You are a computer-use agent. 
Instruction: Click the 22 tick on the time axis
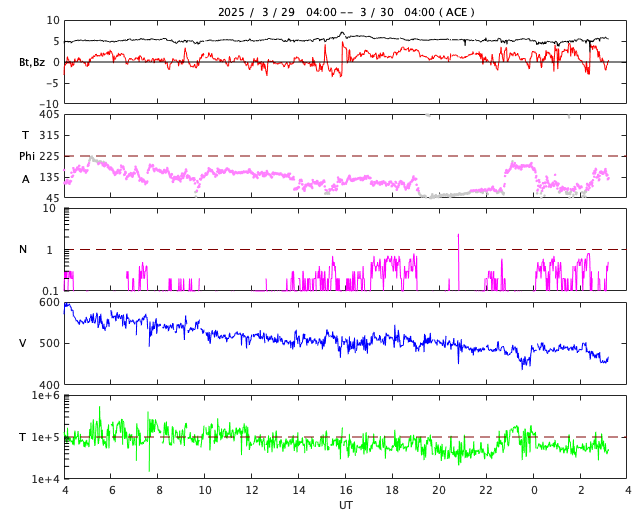(x=486, y=490)
